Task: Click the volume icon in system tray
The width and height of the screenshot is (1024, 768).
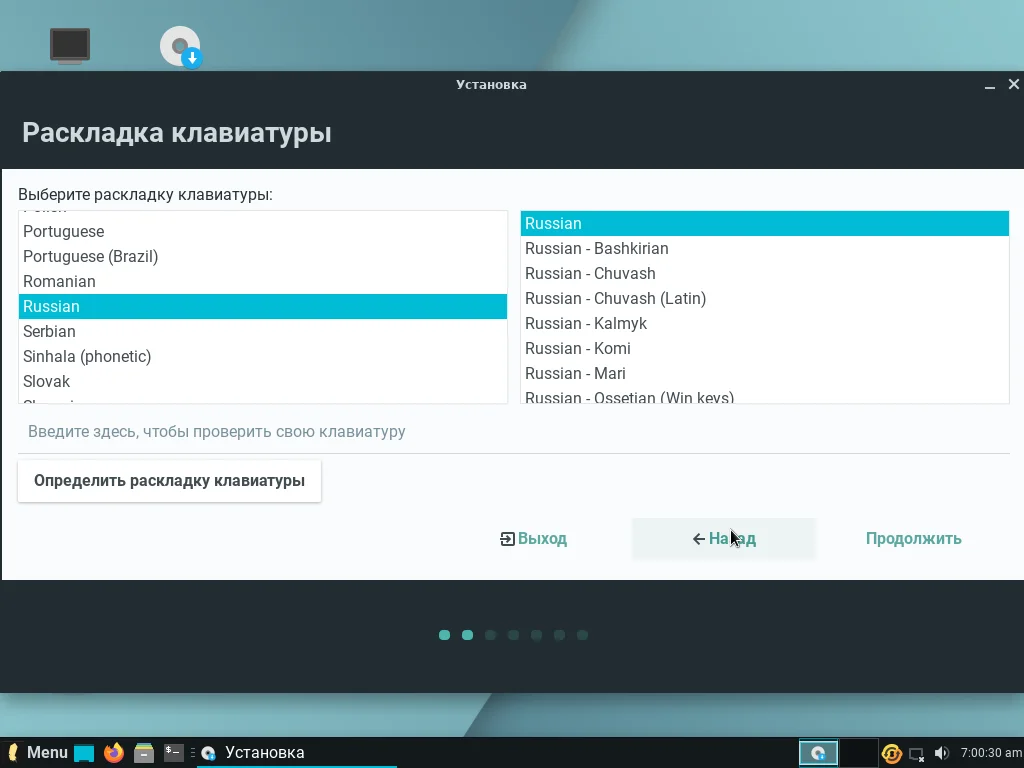Action: pyautogui.click(x=940, y=752)
